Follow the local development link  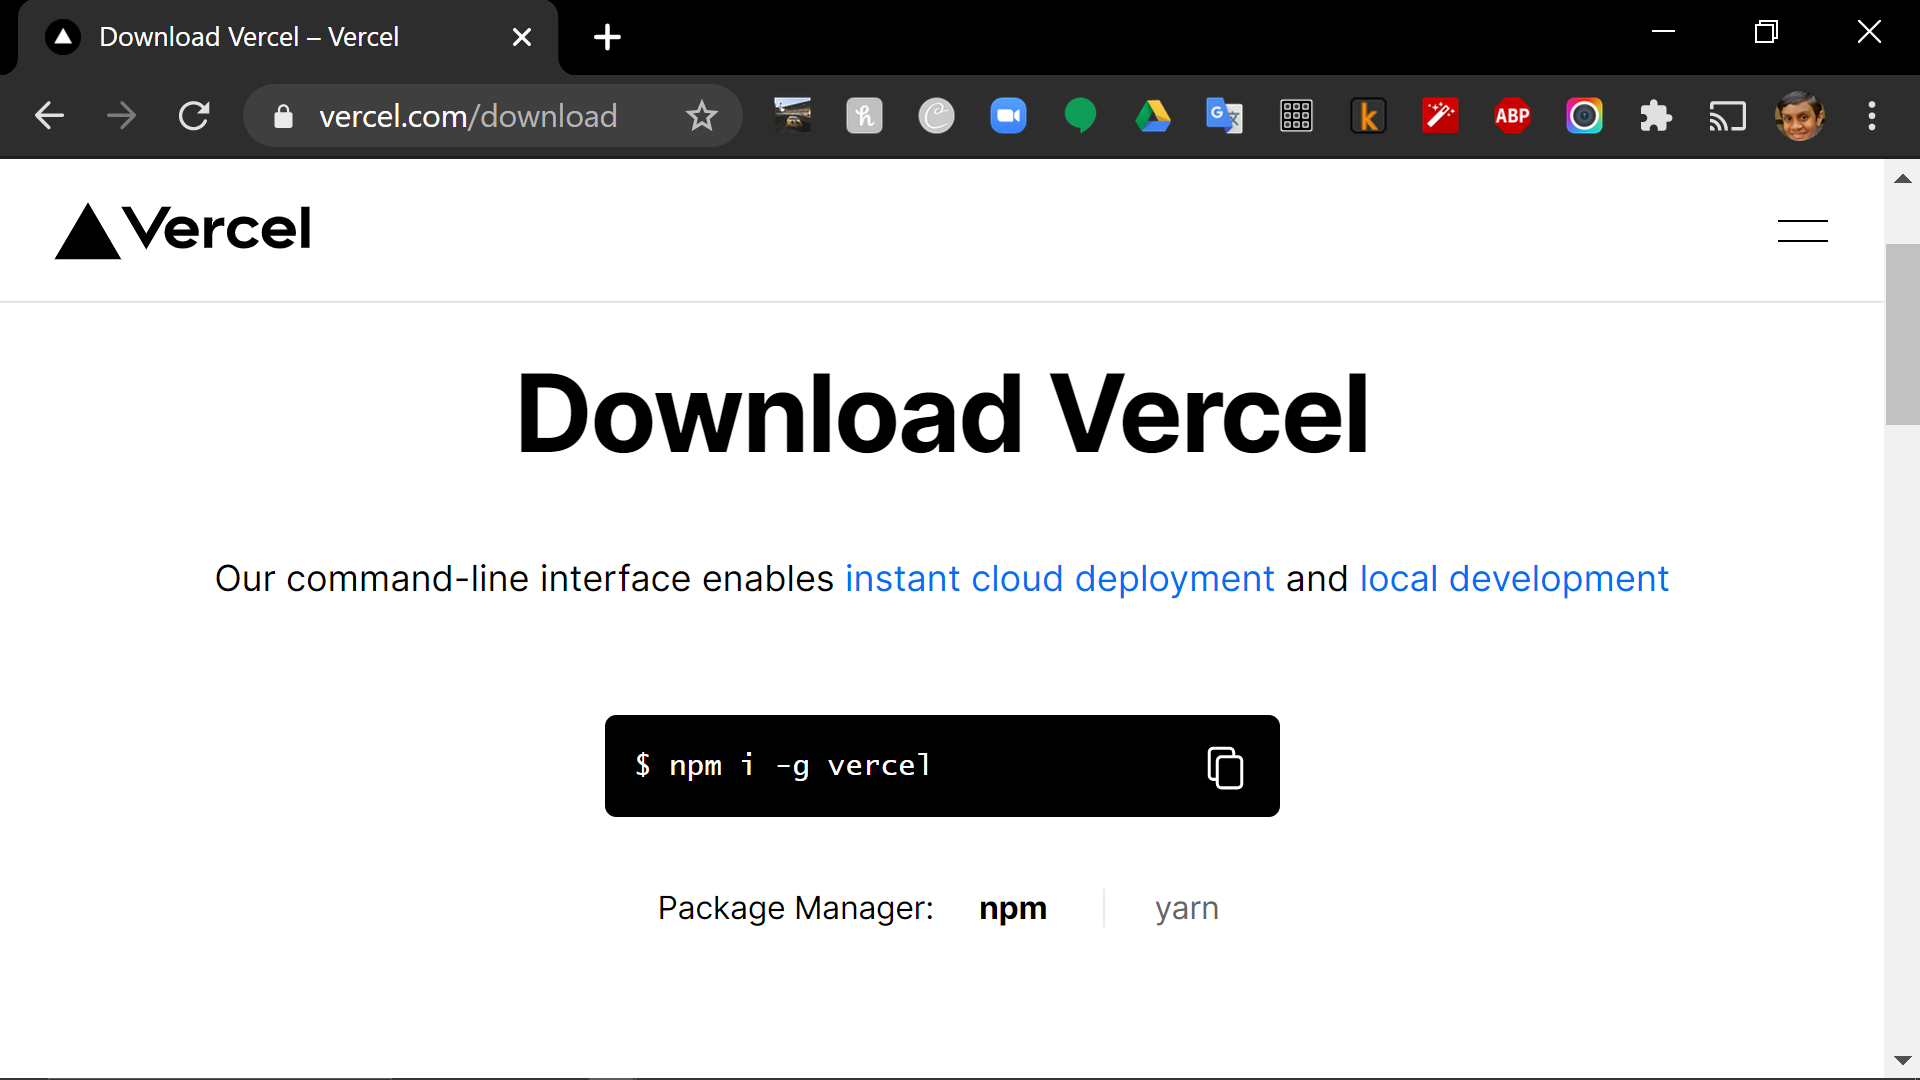click(x=1513, y=579)
